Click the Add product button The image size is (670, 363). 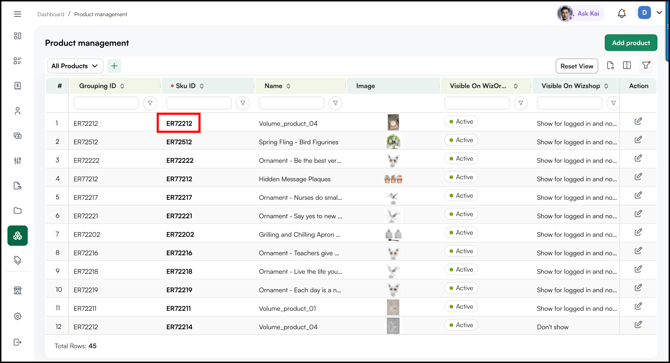[631, 43]
